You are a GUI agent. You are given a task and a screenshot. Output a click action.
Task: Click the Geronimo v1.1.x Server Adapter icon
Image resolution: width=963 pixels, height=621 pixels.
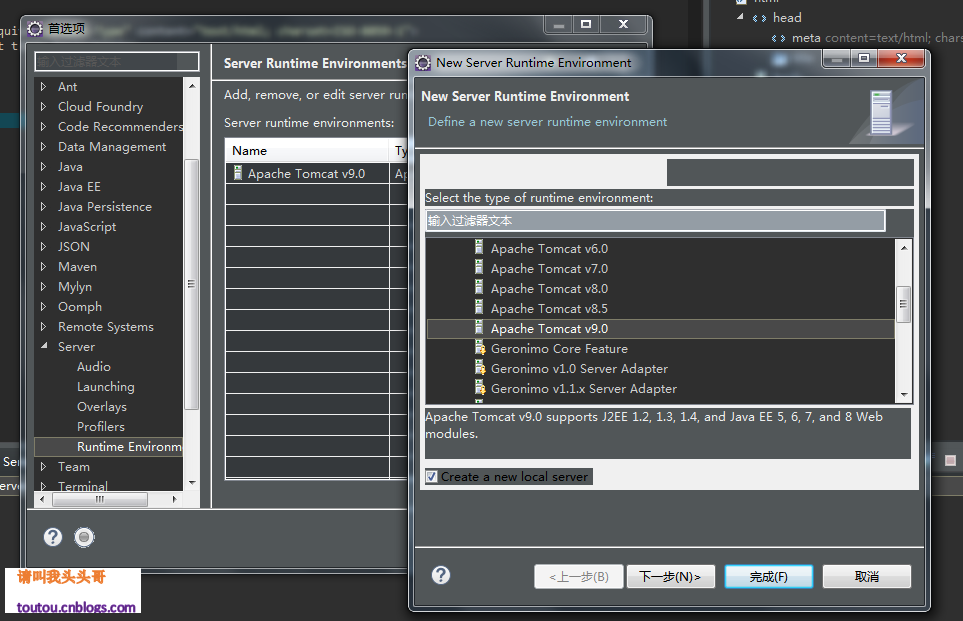pos(480,388)
